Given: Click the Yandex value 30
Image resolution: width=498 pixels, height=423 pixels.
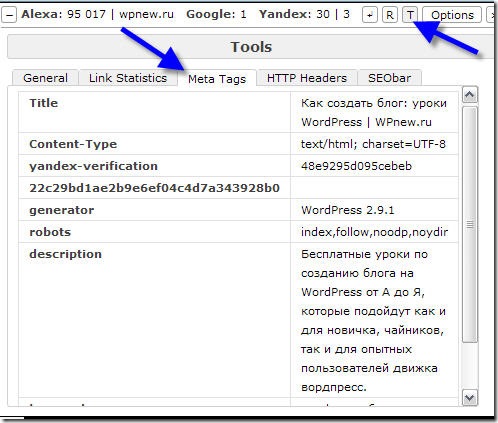Looking at the screenshot, I should [x=323, y=15].
